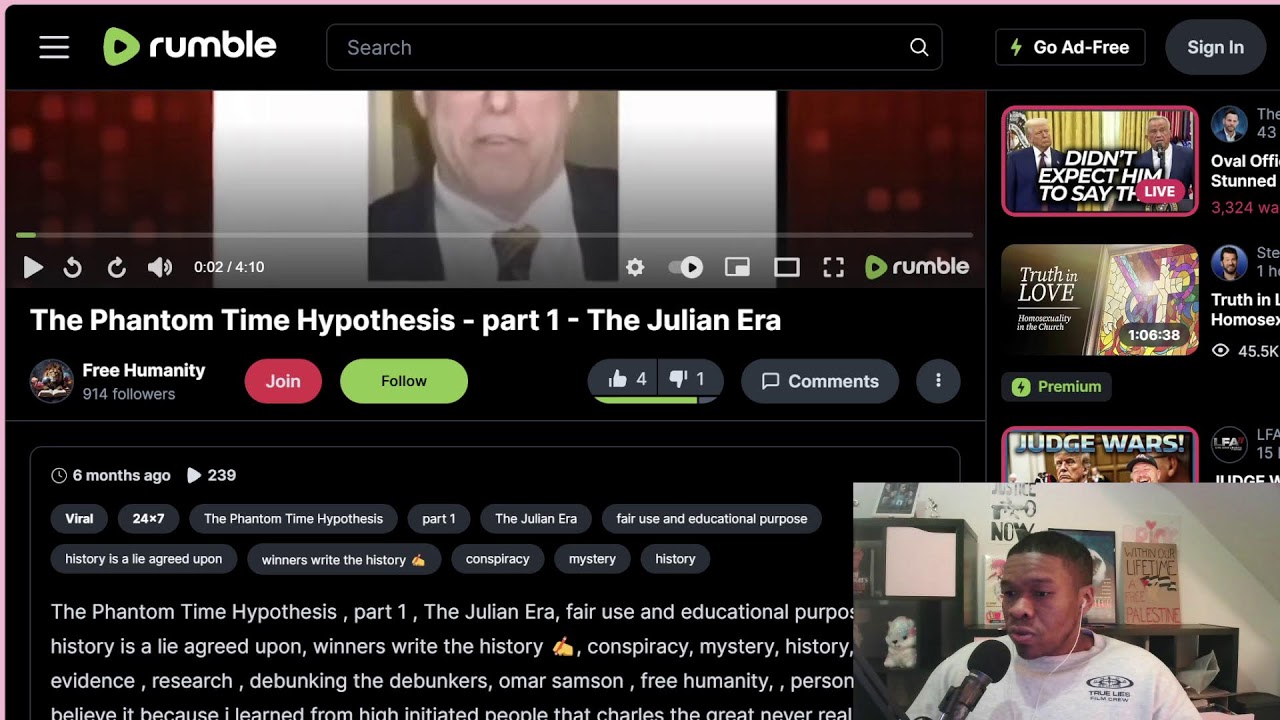Skip forward with the forward arrow

click(x=117, y=267)
